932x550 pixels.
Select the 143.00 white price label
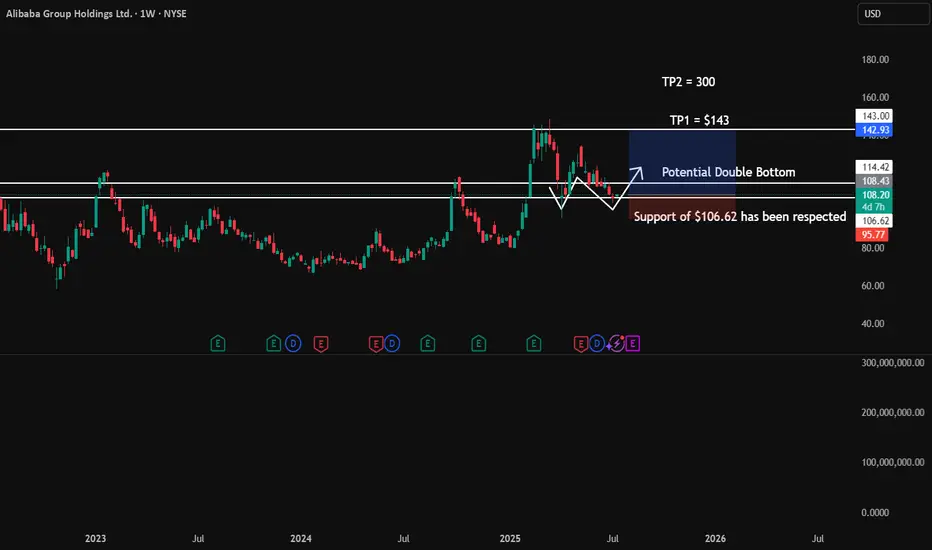(x=874, y=116)
